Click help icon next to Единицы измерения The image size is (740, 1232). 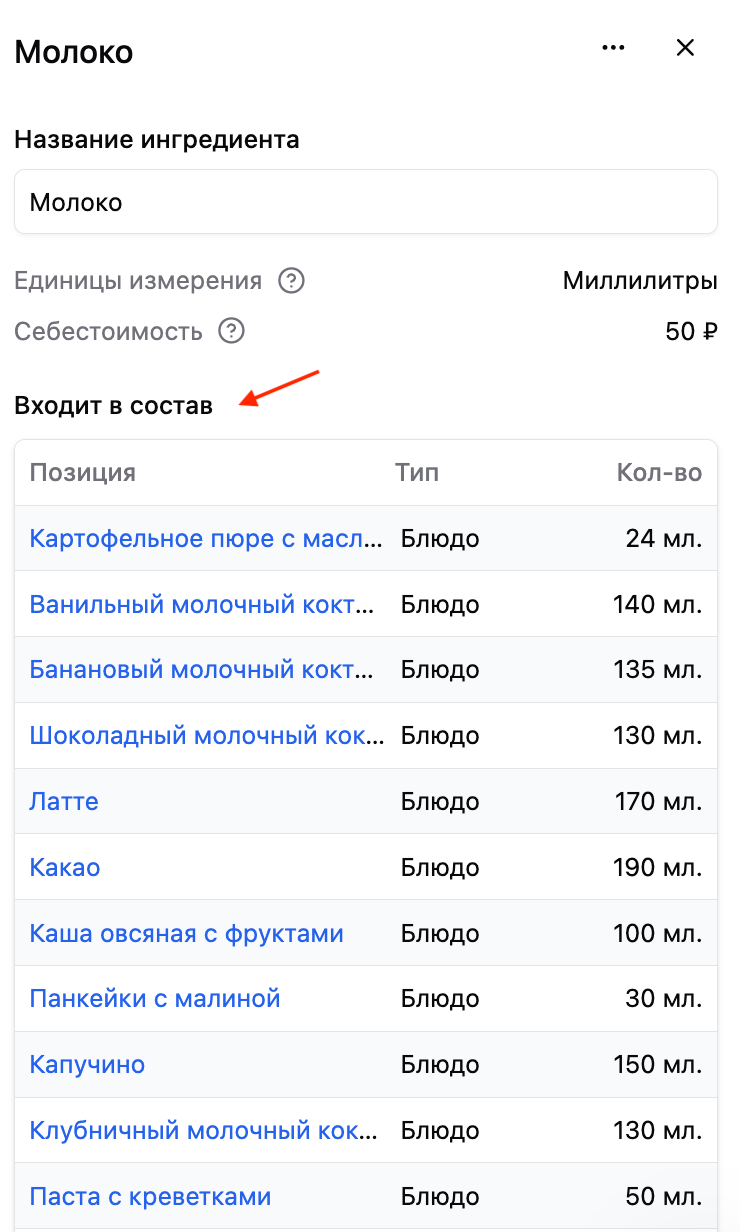click(x=291, y=281)
